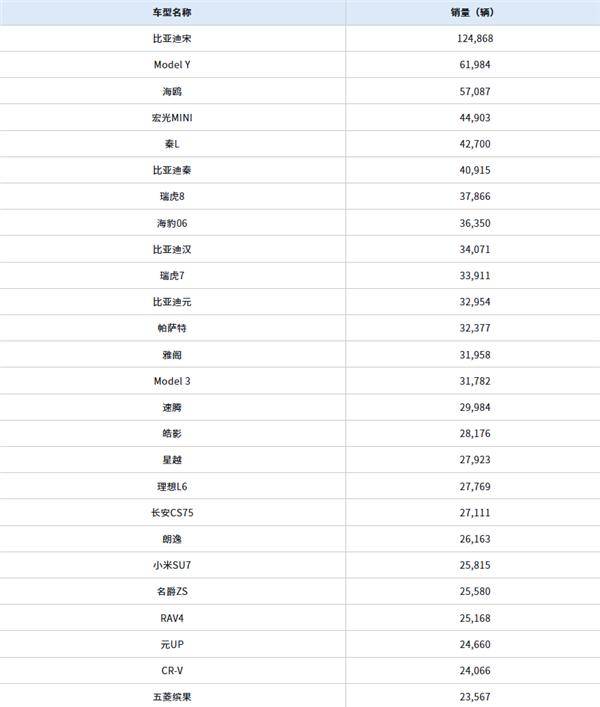The height and width of the screenshot is (707, 600).
Task: Click sales value 34,071 for 比亚迪汉
Action: coord(475,249)
